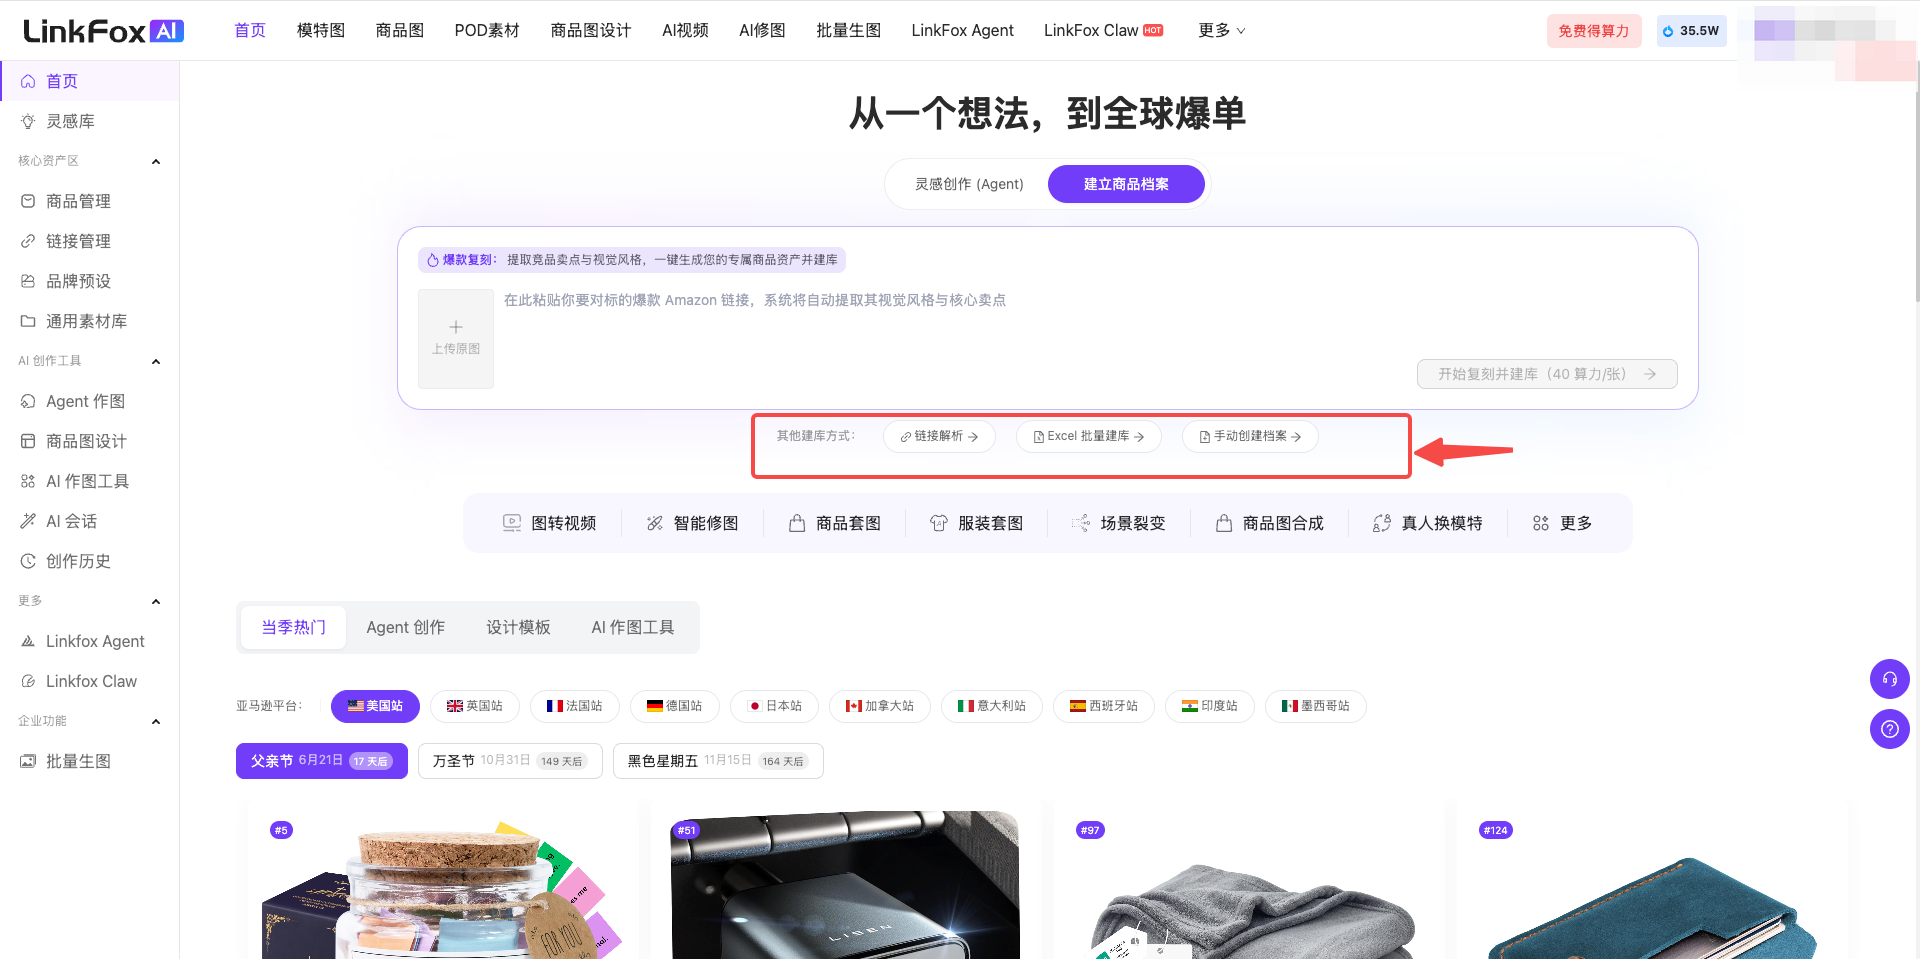
Task: Select the 意大利站 marketplace filter
Action: pyautogui.click(x=991, y=706)
